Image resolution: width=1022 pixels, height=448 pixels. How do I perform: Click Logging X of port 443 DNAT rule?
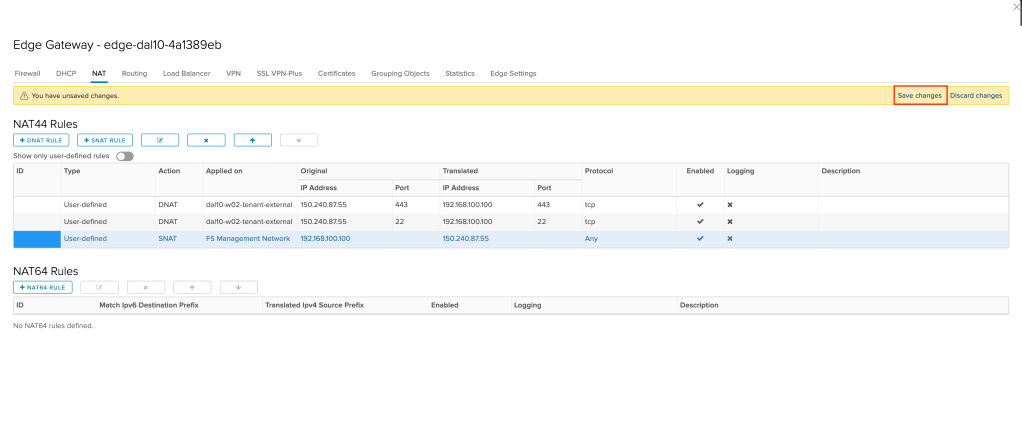click(x=730, y=205)
